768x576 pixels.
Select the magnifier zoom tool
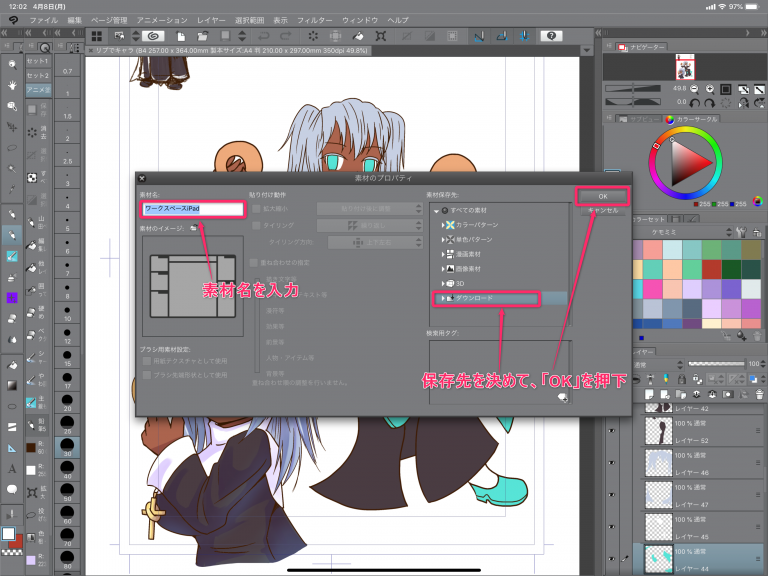[x=12, y=64]
